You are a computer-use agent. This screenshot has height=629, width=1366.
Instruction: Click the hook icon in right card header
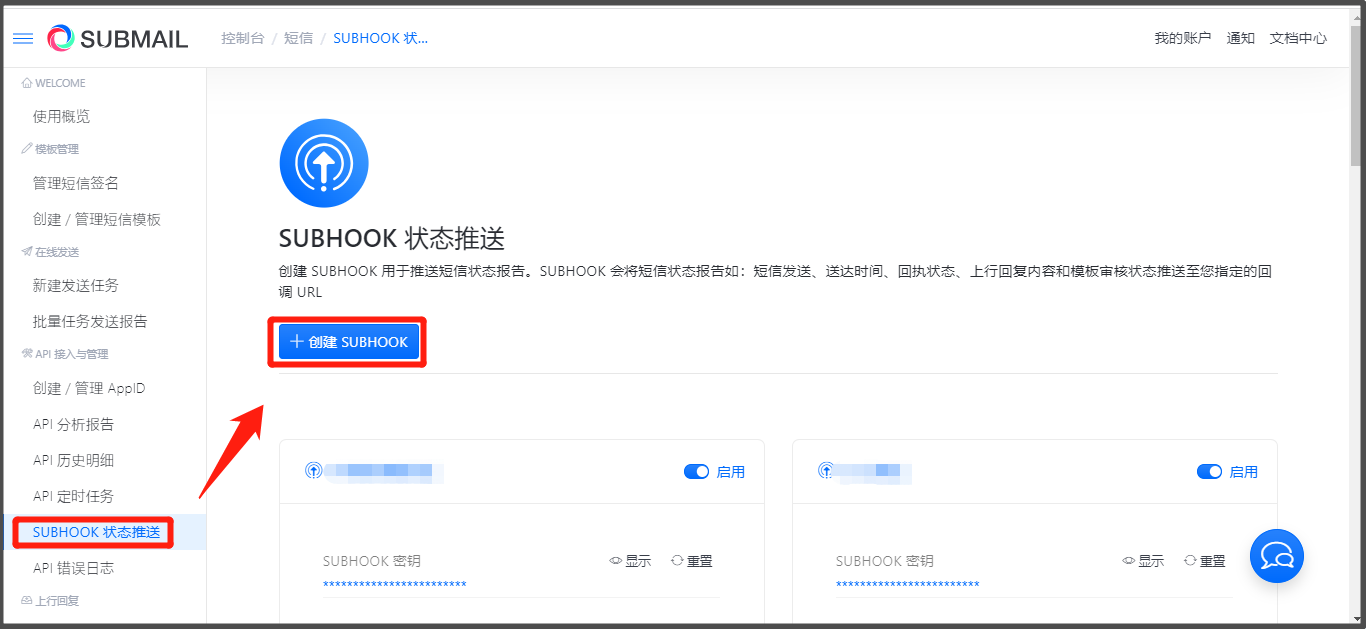point(826,470)
